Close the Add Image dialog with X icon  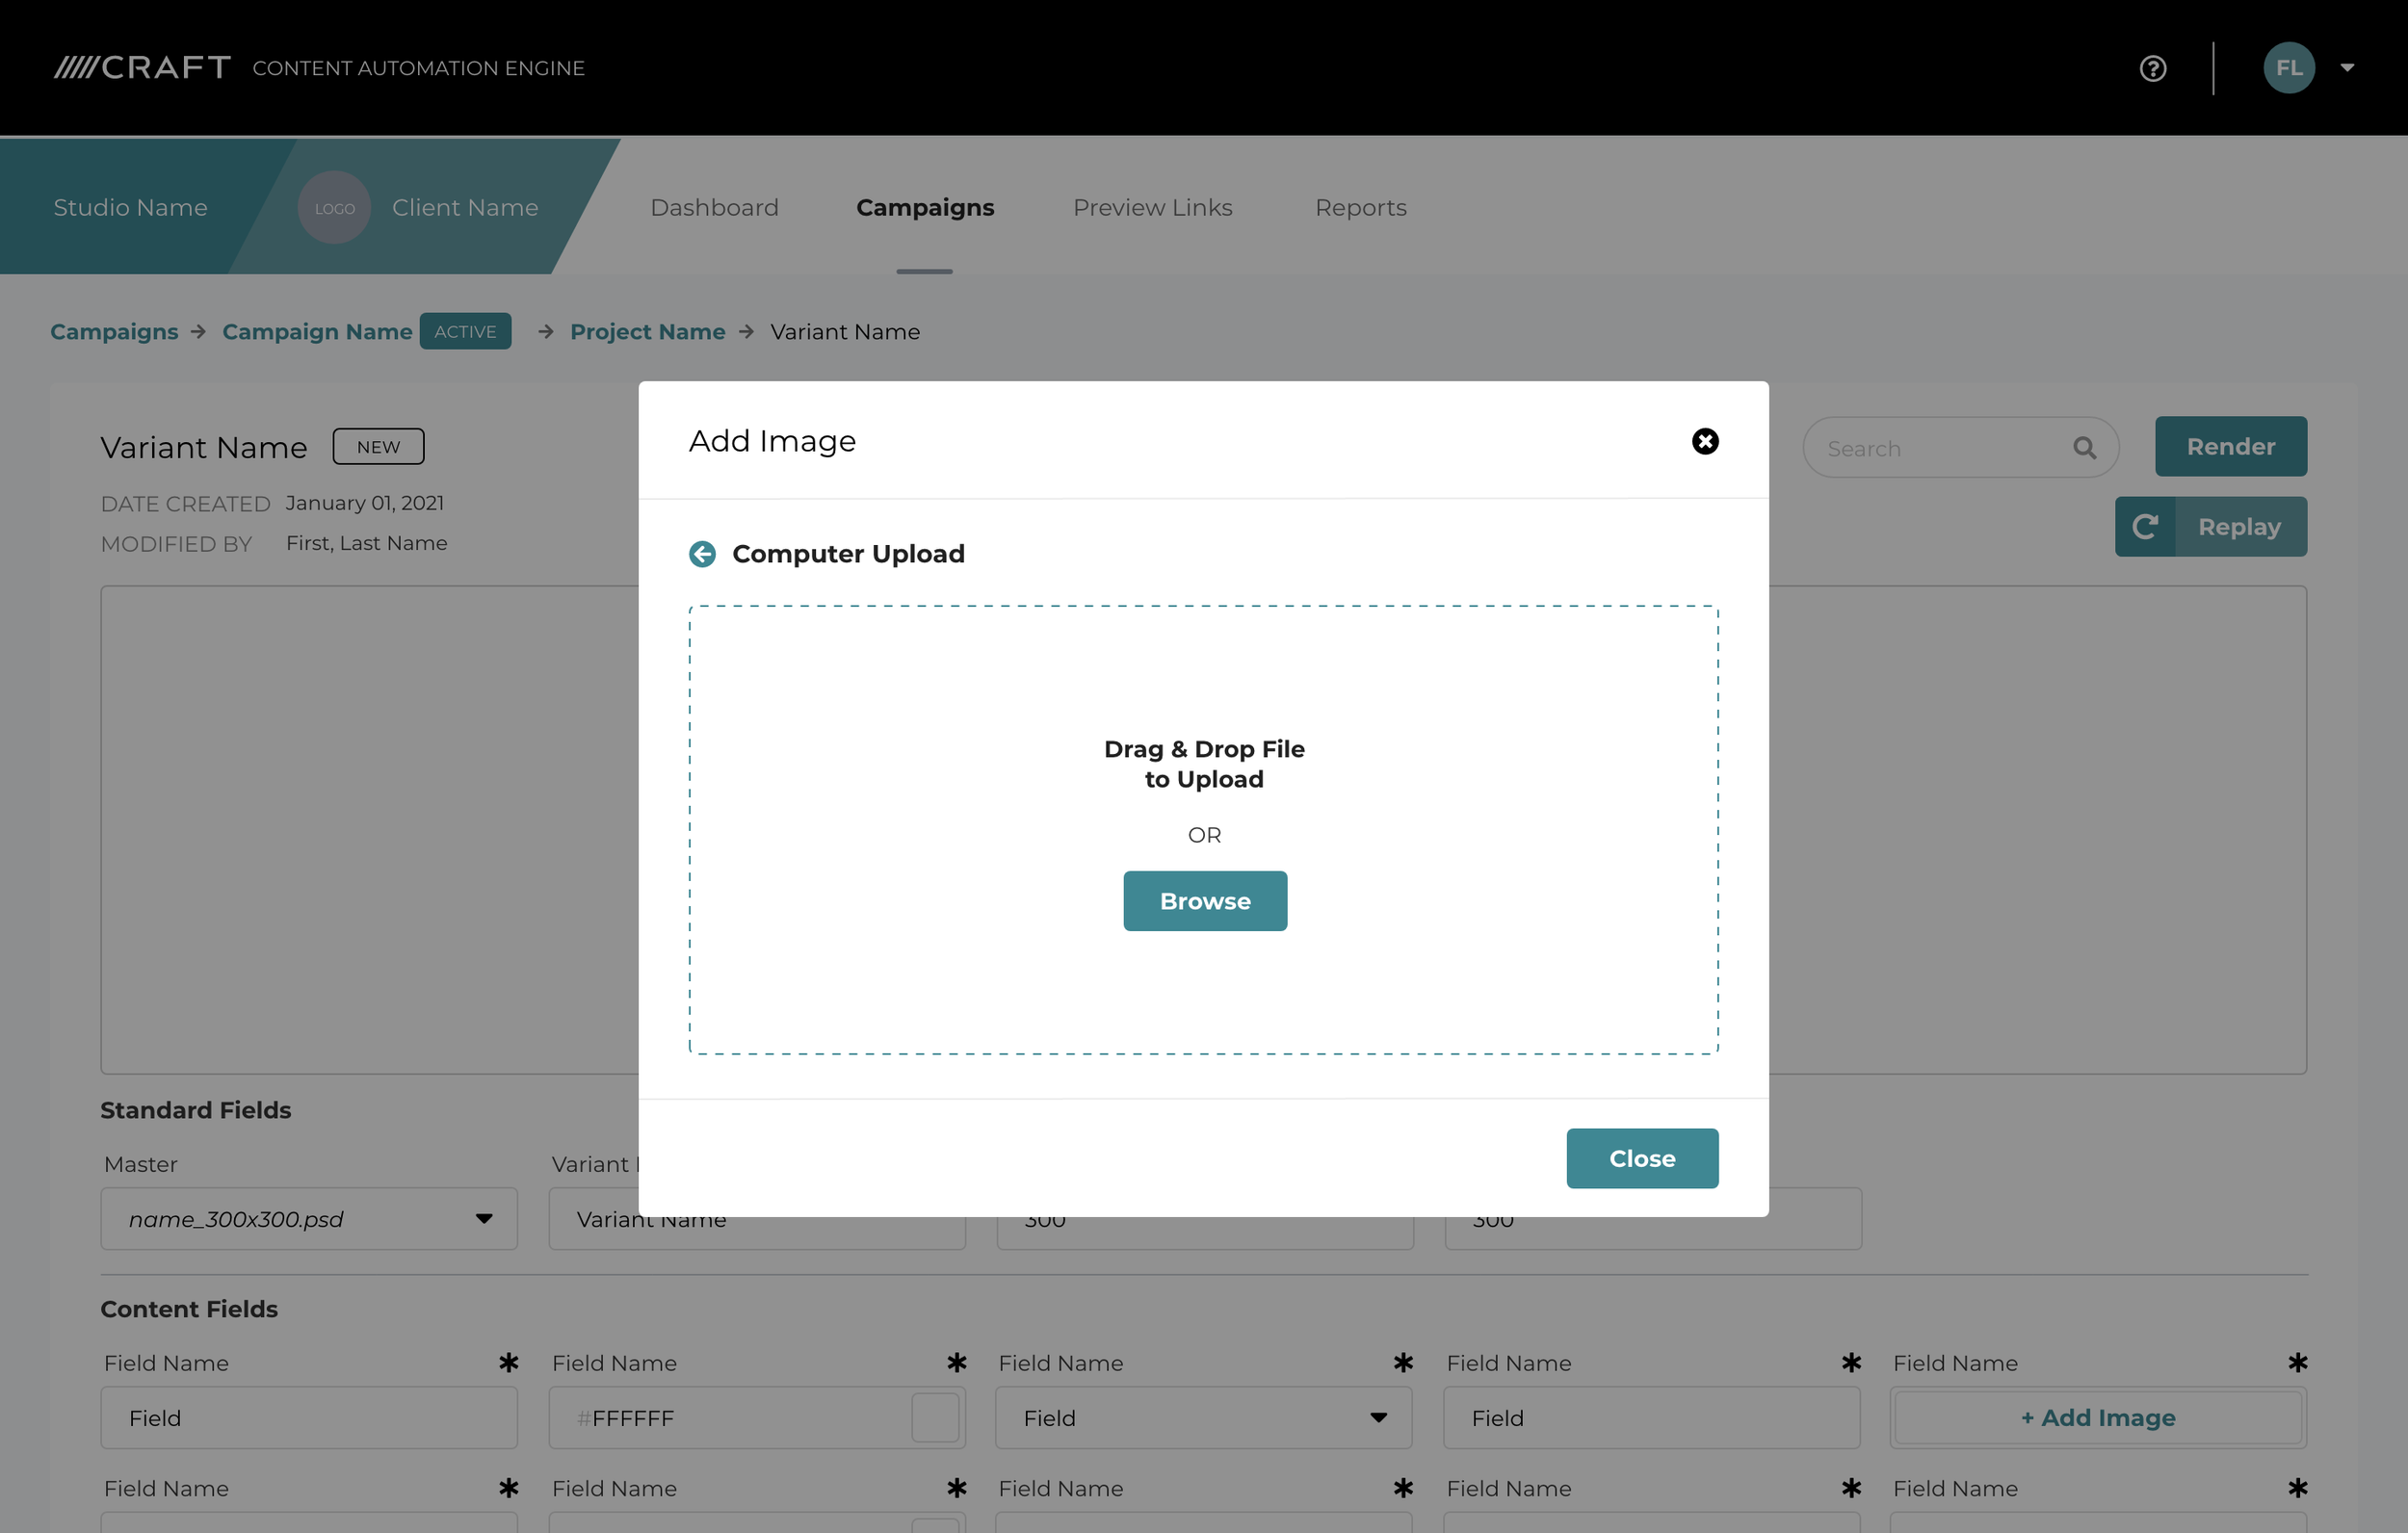tap(1704, 441)
